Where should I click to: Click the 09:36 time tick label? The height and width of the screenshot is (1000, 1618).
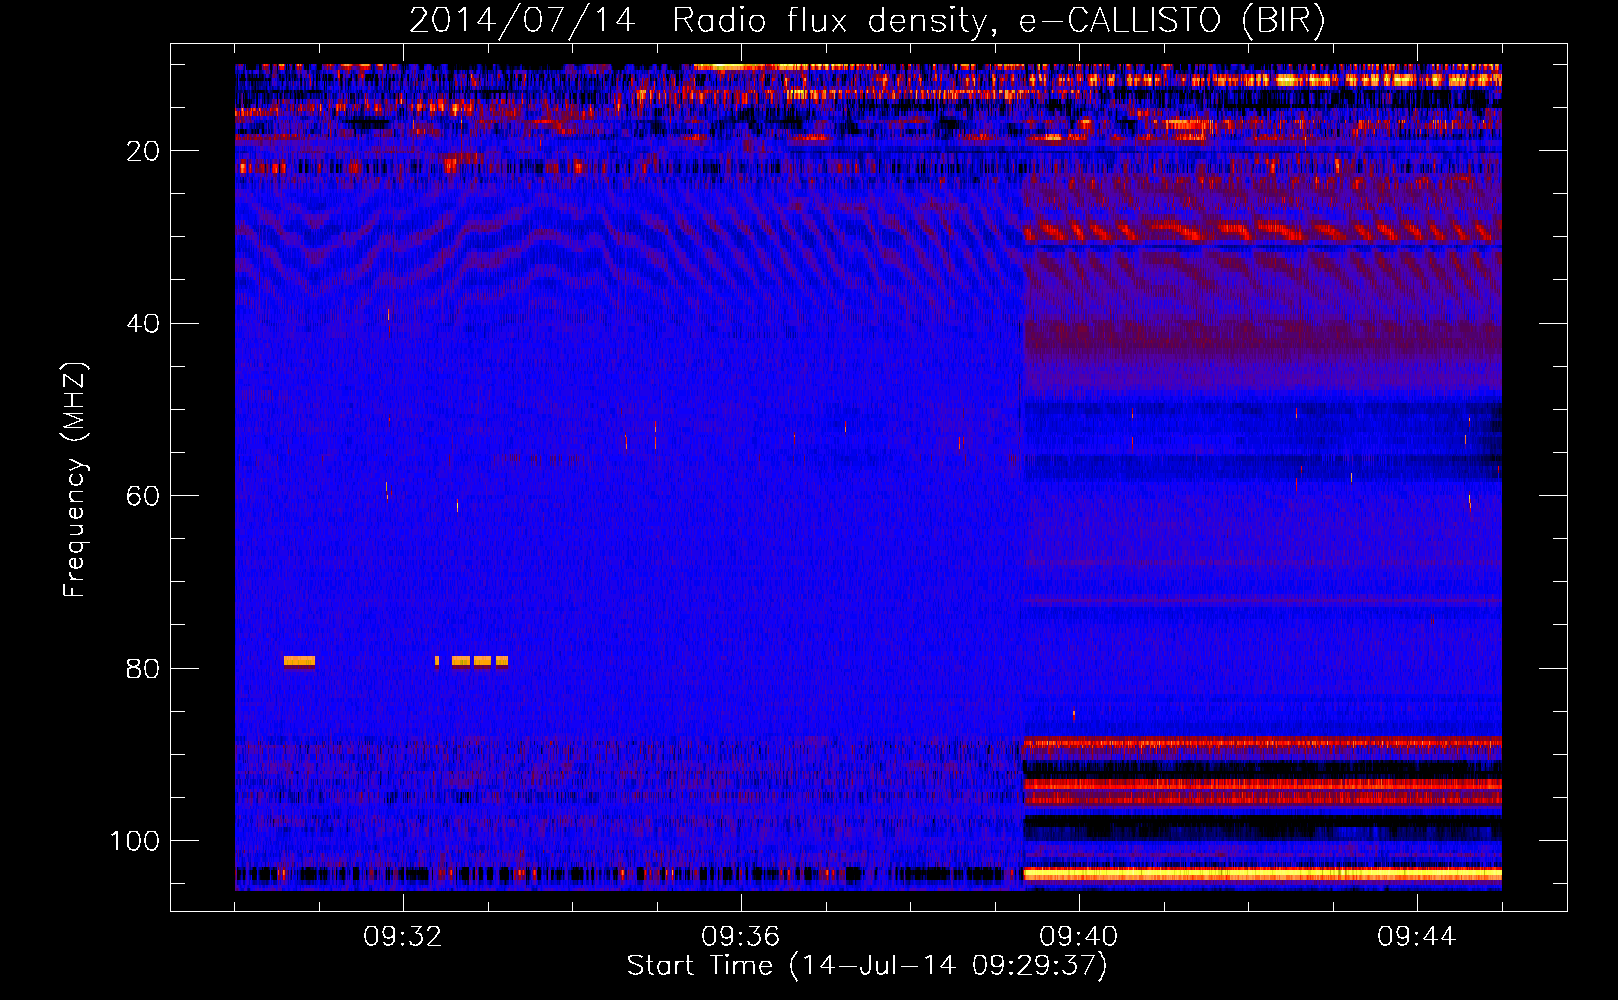point(741,937)
